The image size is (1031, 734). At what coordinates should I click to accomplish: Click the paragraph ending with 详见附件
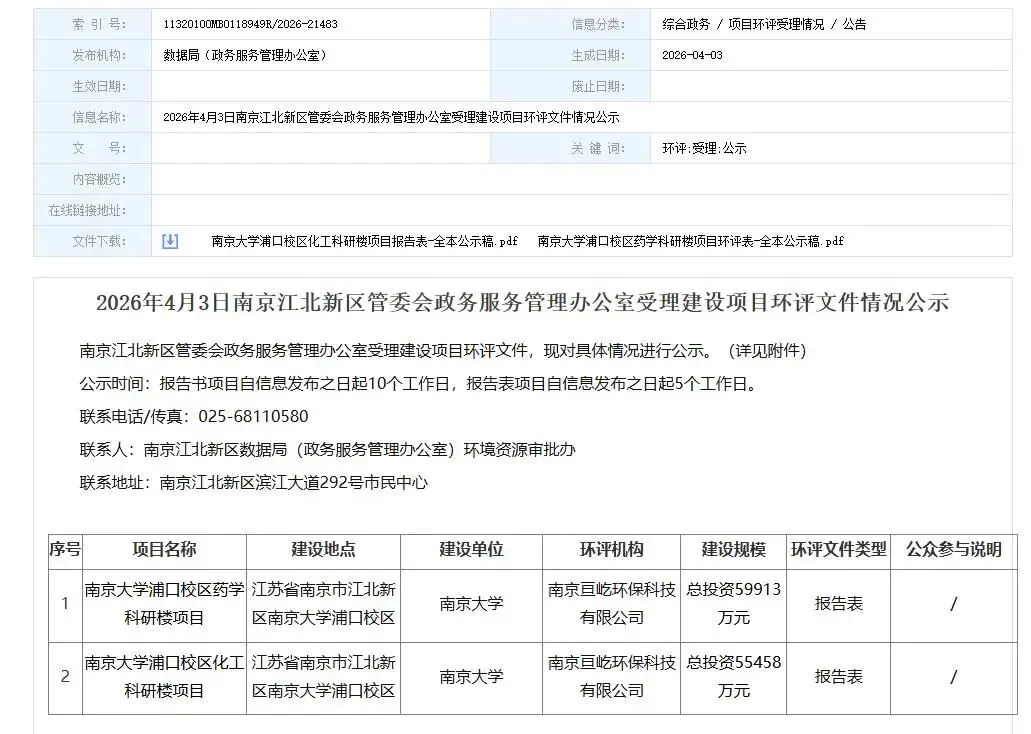pos(443,351)
